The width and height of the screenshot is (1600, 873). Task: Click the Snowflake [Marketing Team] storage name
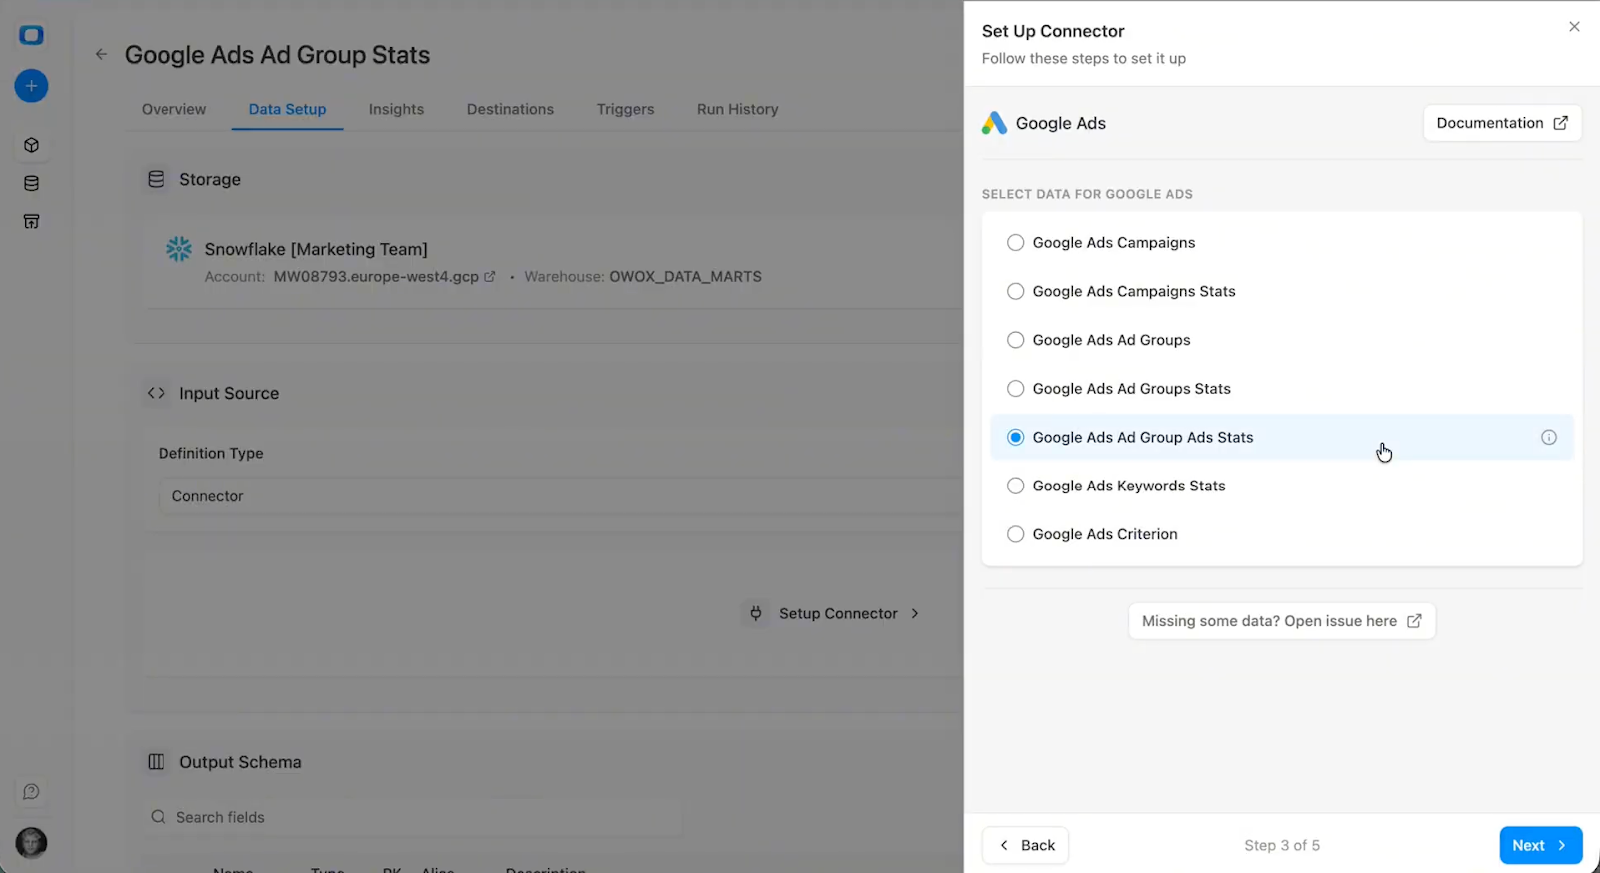point(316,249)
